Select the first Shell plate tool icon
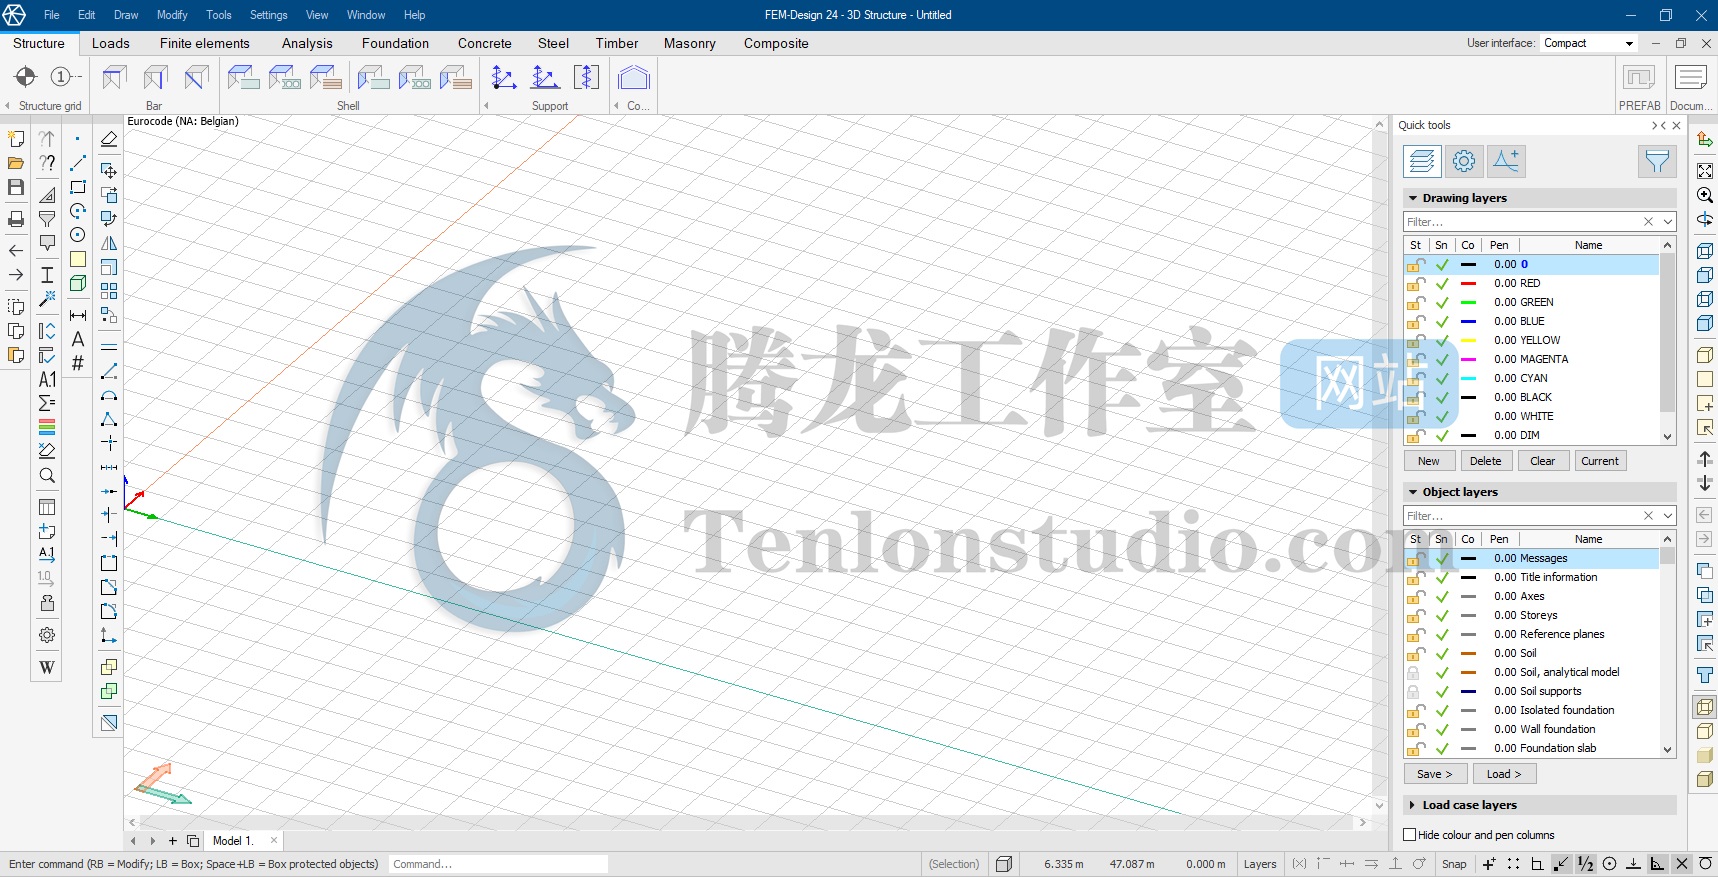Viewport: 1718px width, 877px height. point(243,77)
